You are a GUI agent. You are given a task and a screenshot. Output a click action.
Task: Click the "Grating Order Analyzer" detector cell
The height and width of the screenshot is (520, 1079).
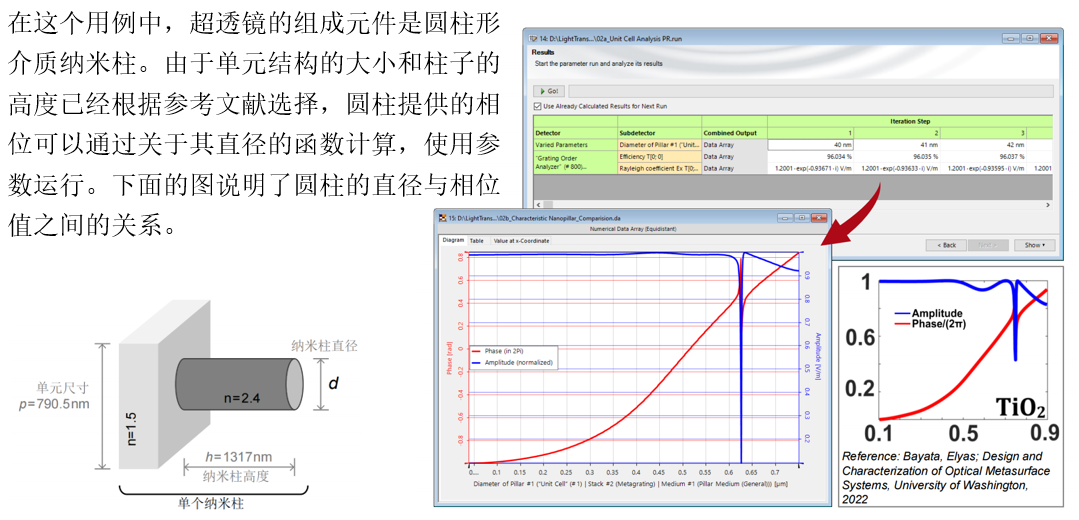(x=575, y=162)
